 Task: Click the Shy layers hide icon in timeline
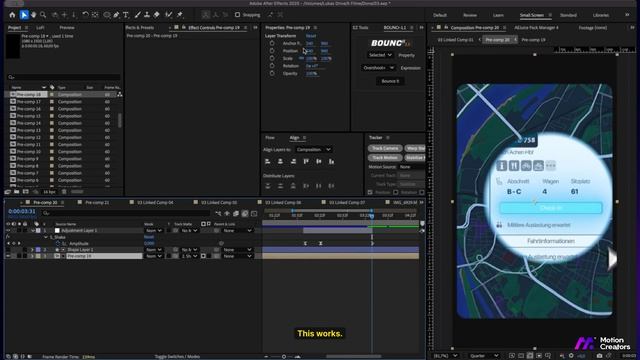click(x=227, y=213)
